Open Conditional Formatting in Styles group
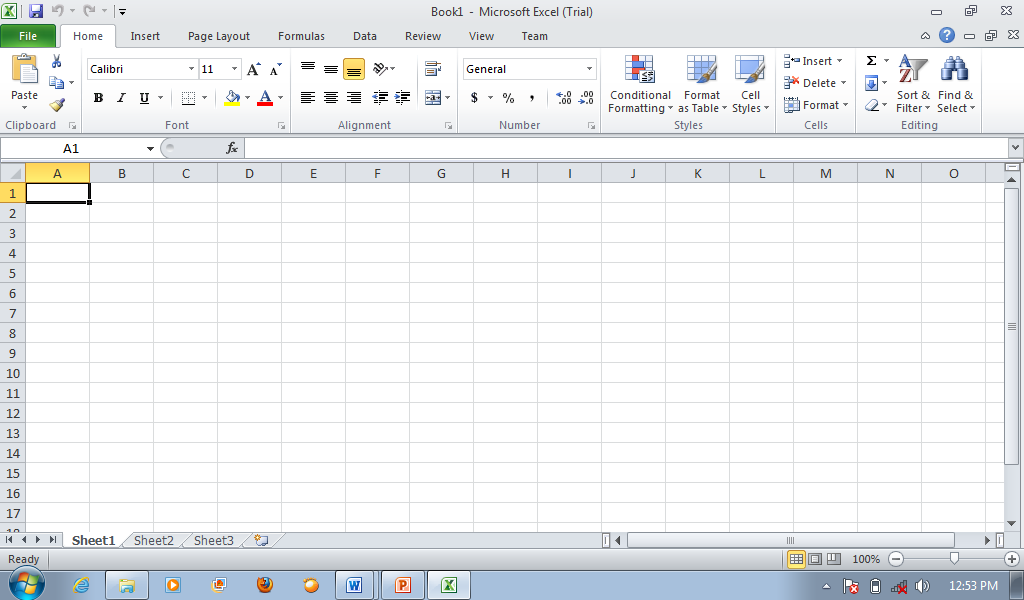 [640, 85]
